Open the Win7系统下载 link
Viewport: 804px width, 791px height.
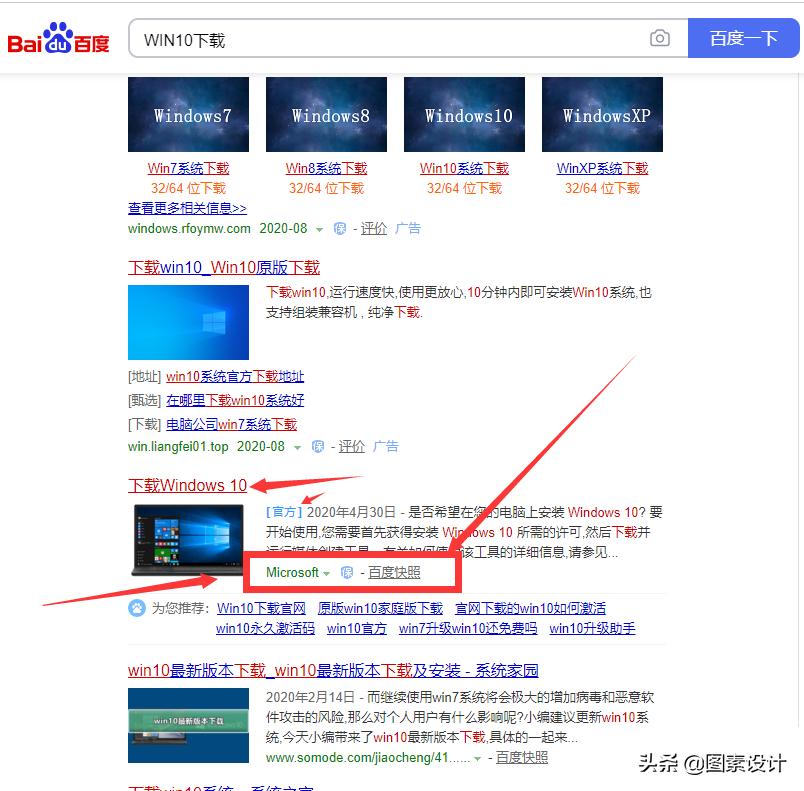point(188,168)
